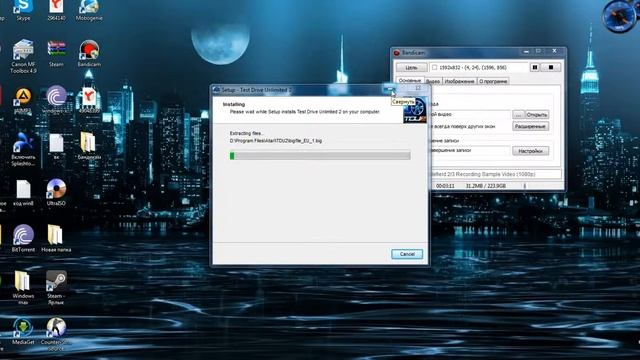Click the Bandicam sample video banner
Screen dimensions: 640x360
[496, 174]
